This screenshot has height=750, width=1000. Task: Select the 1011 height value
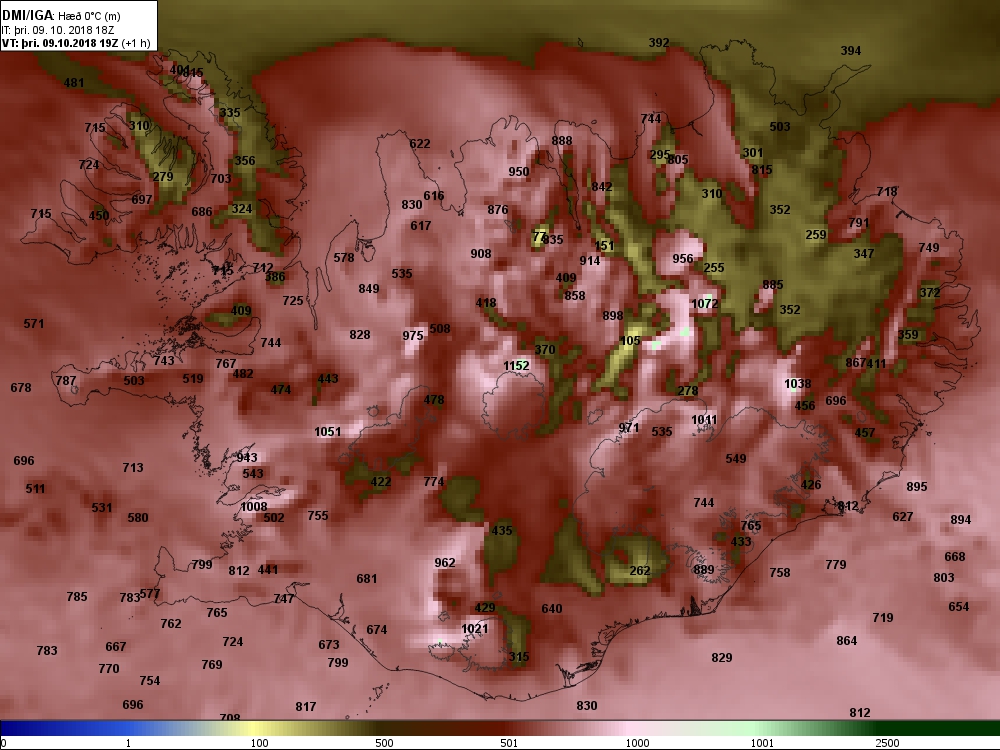click(x=704, y=420)
